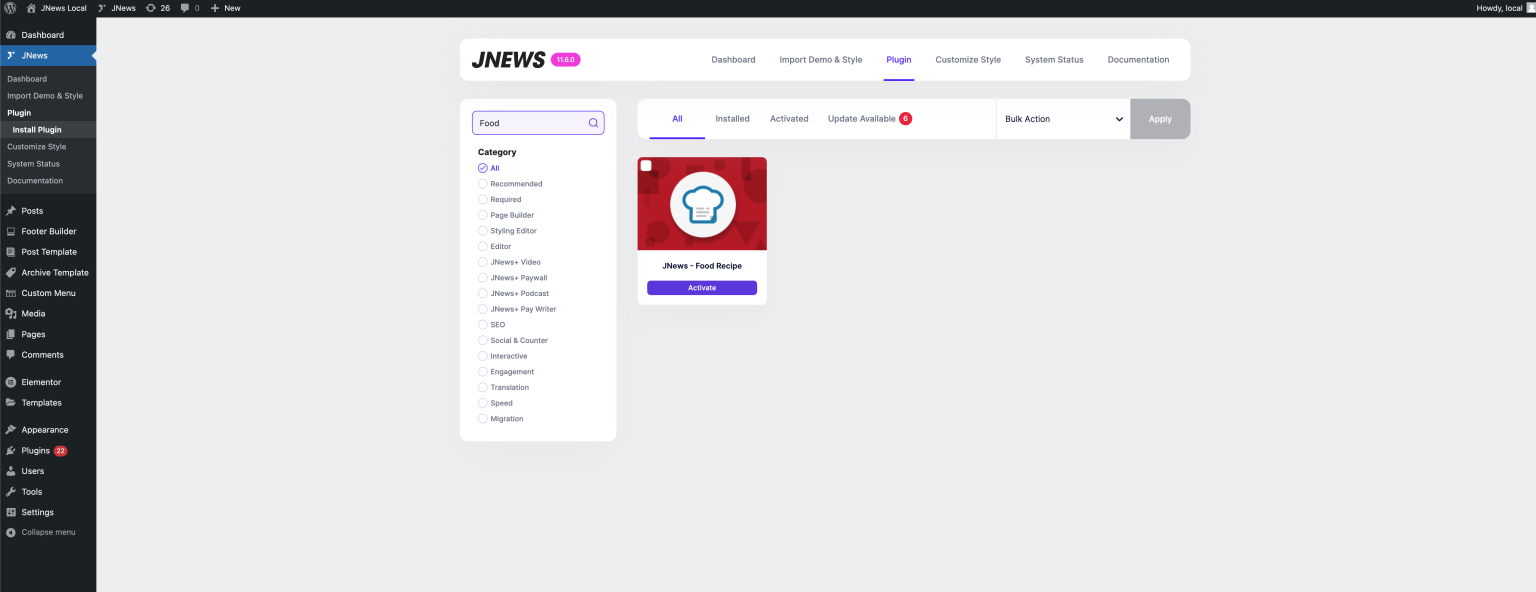The height and width of the screenshot is (592, 1536).
Task: Expand the New menu in admin bar
Action: [225, 8]
